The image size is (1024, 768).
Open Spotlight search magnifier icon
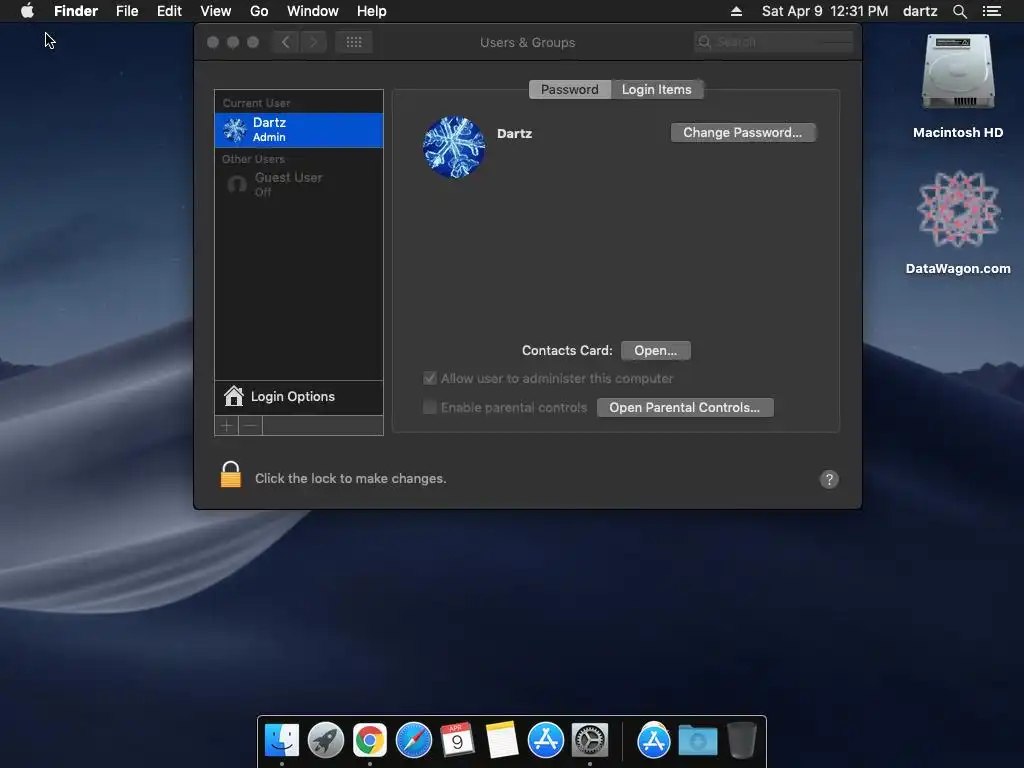[x=959, y=11]
